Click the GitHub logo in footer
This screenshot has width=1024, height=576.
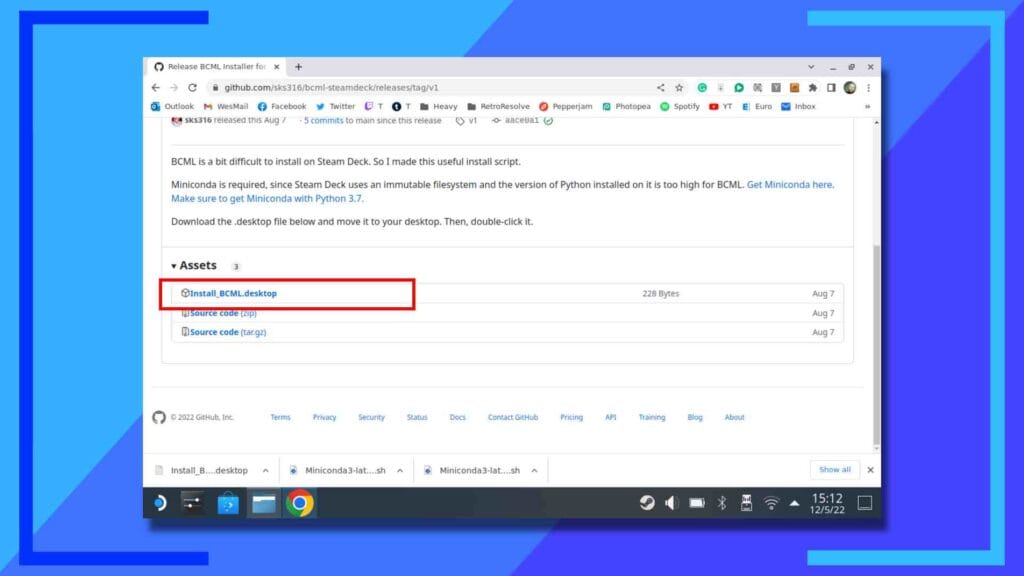[x=159, y=417]
